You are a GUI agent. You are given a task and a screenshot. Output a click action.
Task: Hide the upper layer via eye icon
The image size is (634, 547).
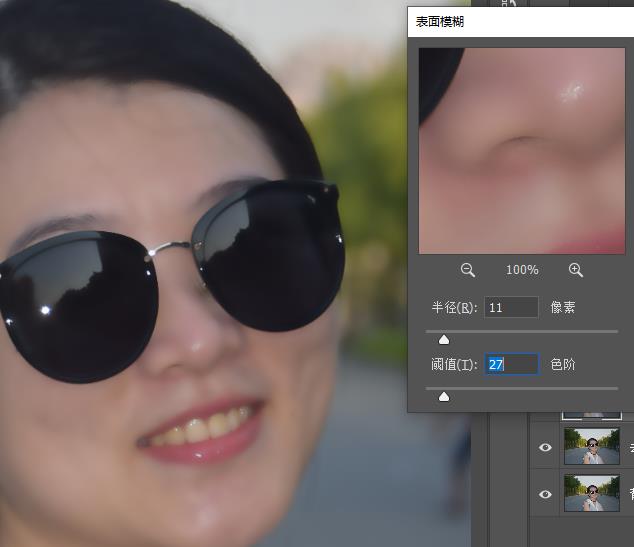tap(545, 447)
